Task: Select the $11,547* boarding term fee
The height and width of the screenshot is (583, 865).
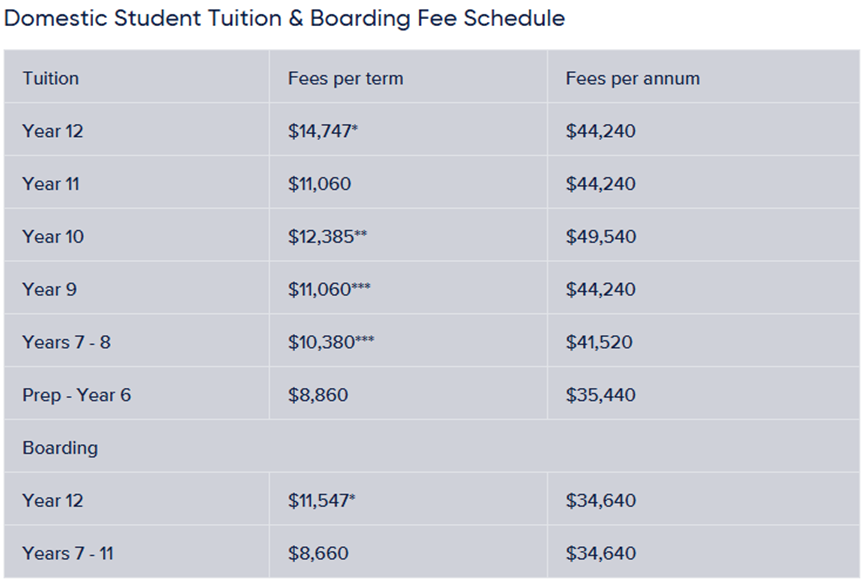Action: pyautogui.click(x=322, y=500)
